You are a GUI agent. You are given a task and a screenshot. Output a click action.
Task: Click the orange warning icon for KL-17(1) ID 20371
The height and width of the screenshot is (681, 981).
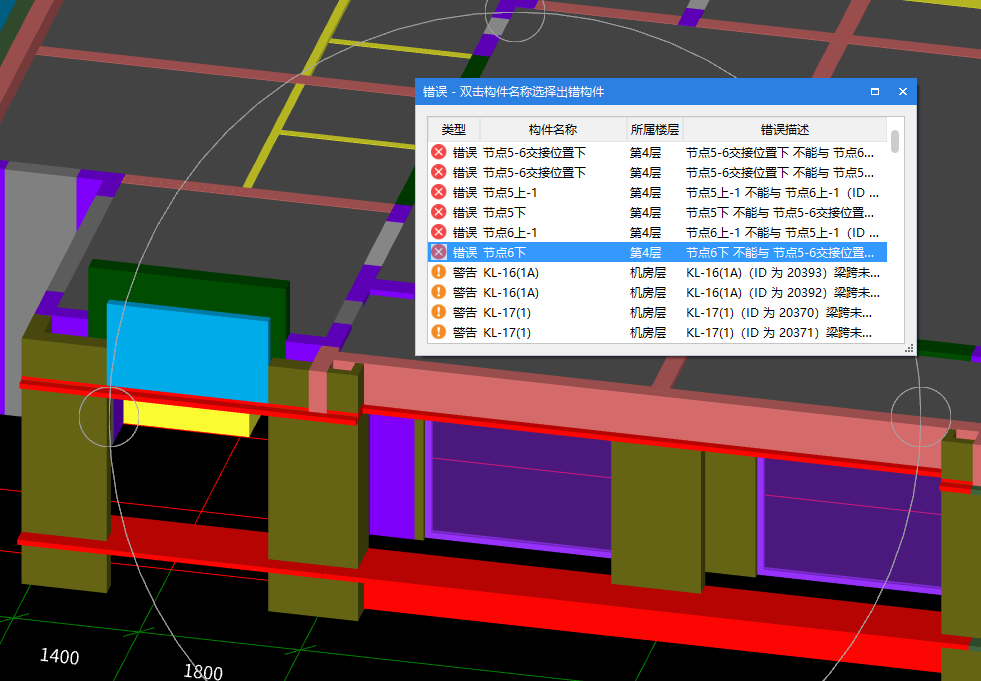coord(439,332)
